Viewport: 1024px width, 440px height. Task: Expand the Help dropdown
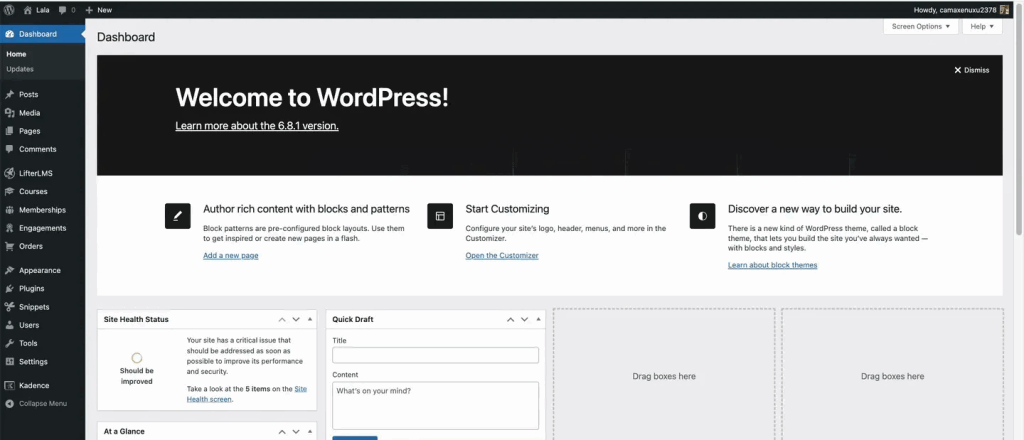(982, 27)
